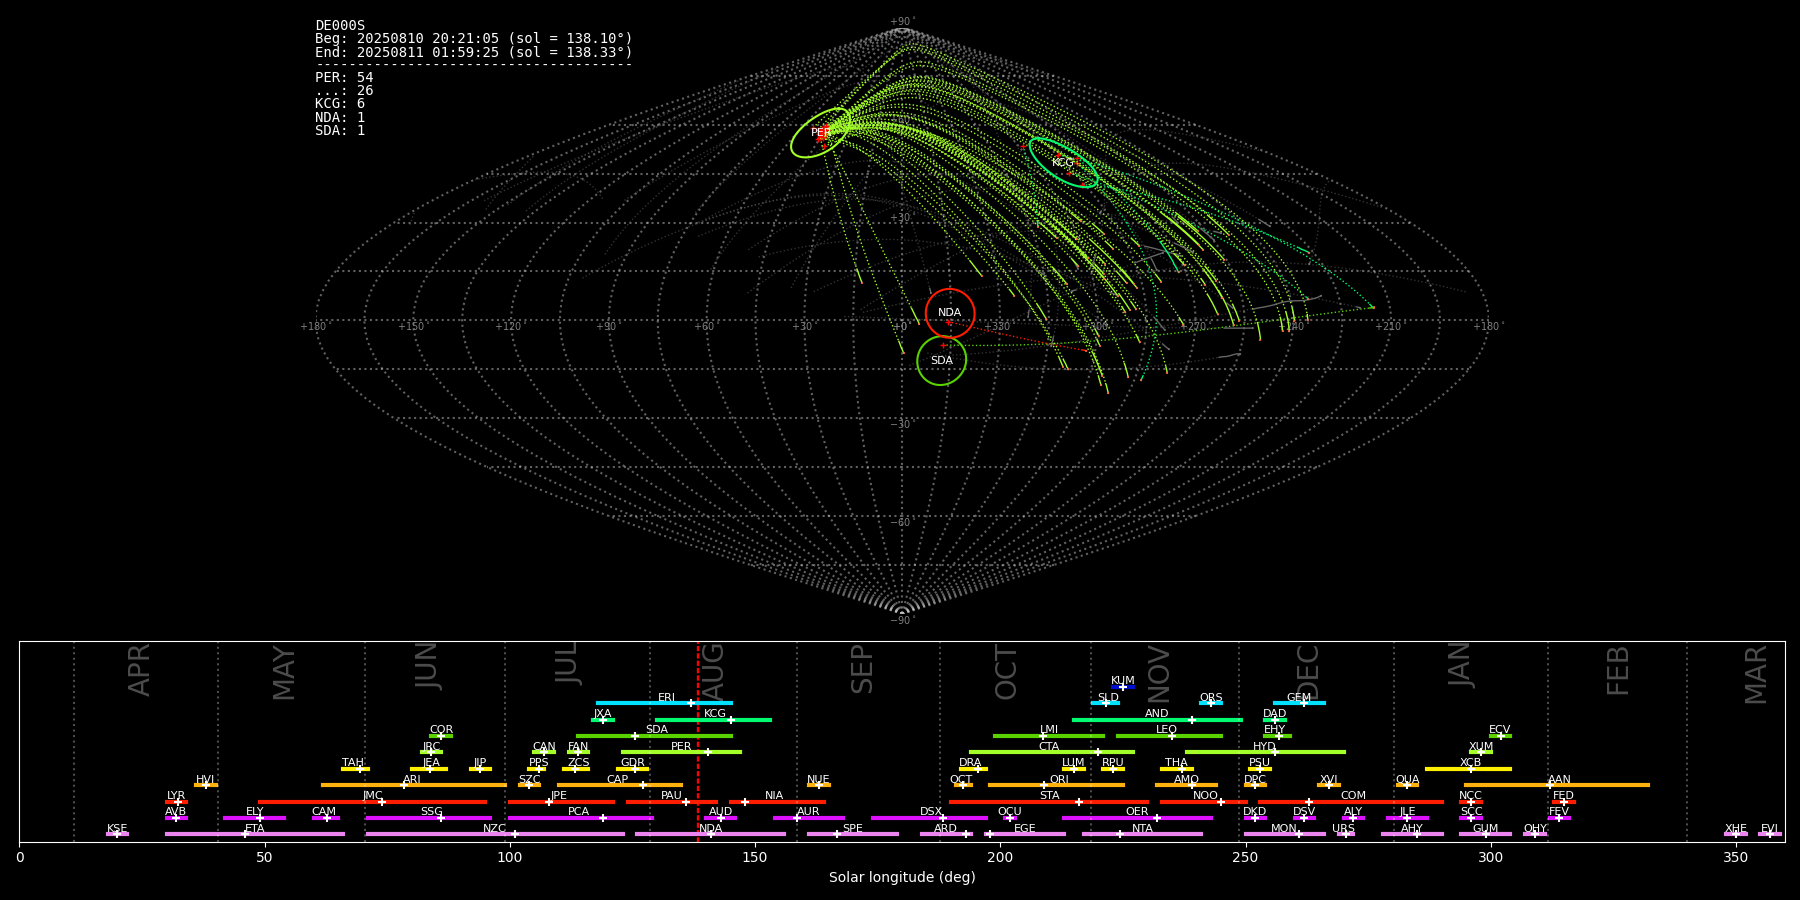Click the KCG radiant ellipse on sky map
Viewport: 1800px width, 900px height.
coord(1063,162)
